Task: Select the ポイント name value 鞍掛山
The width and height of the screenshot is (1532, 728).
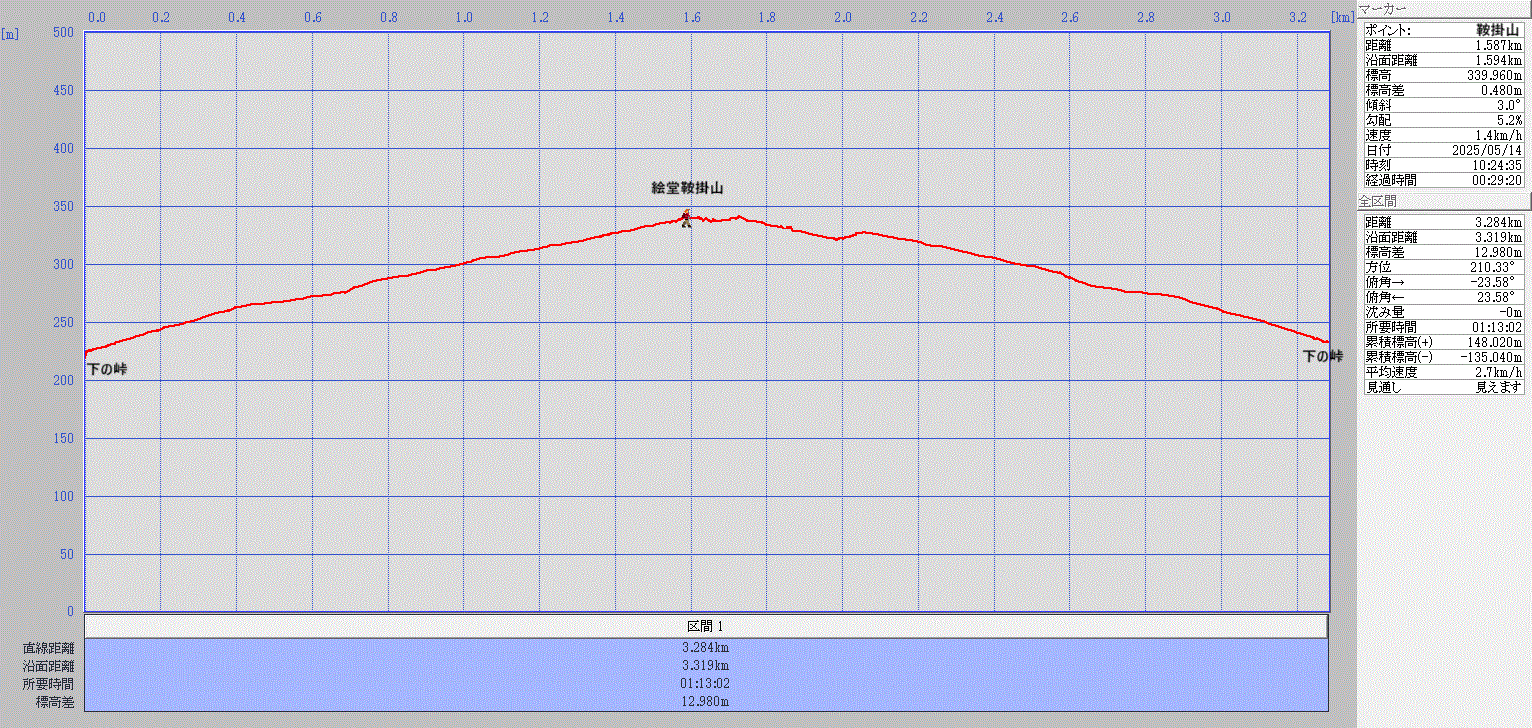Action: coord(1499,30)
